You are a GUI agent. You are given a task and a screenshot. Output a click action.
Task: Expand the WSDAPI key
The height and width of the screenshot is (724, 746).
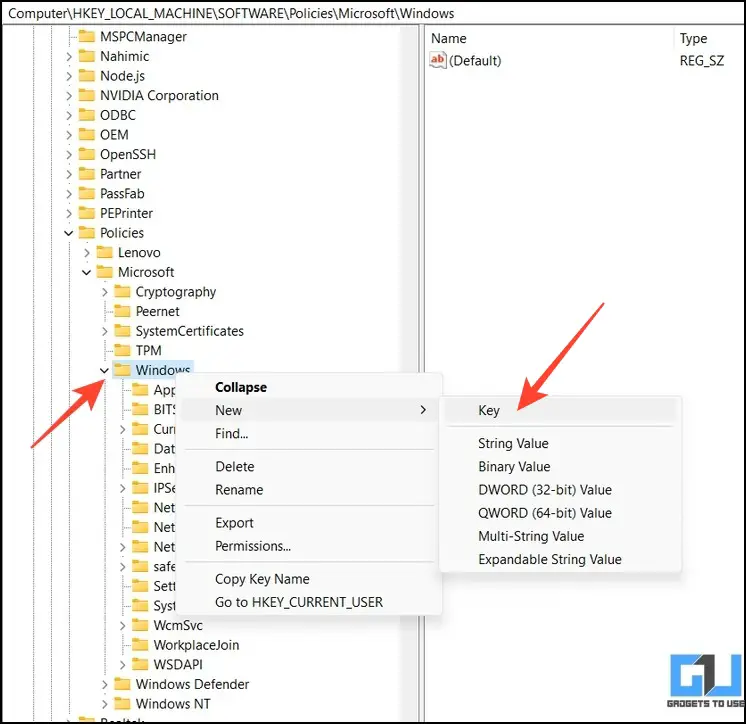point(122,665)
